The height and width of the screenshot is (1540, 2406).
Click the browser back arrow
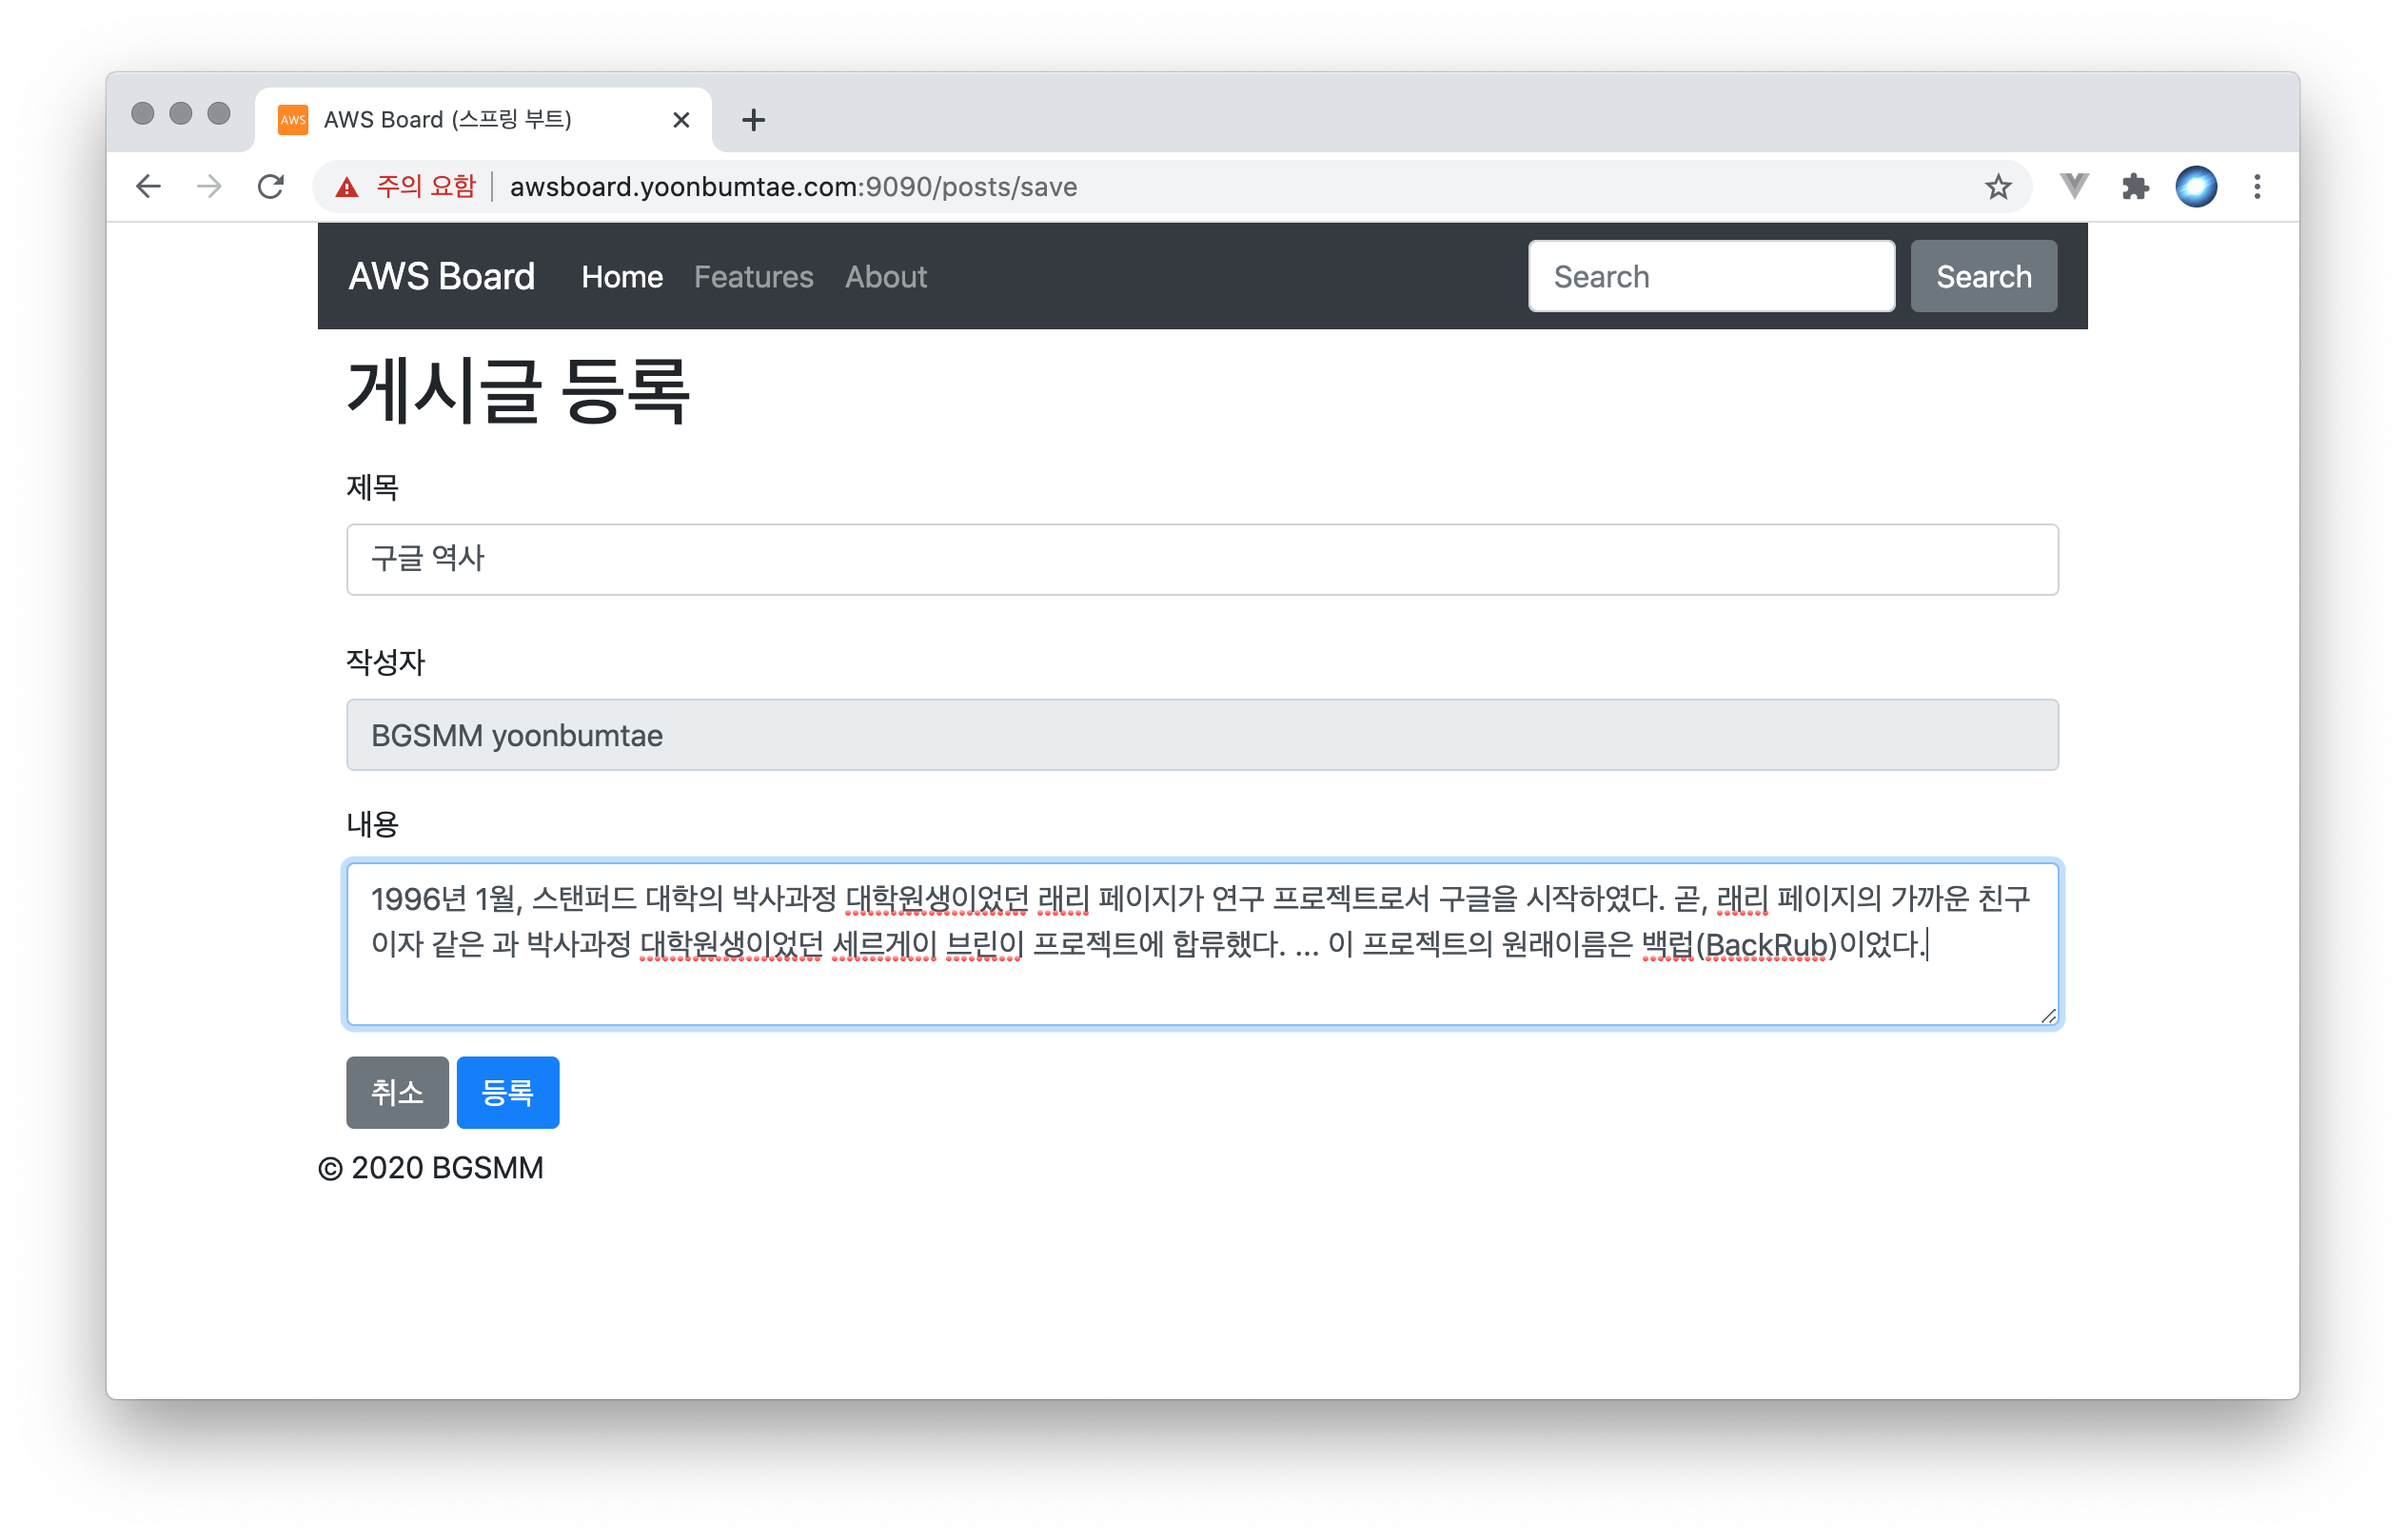point(148,187)
